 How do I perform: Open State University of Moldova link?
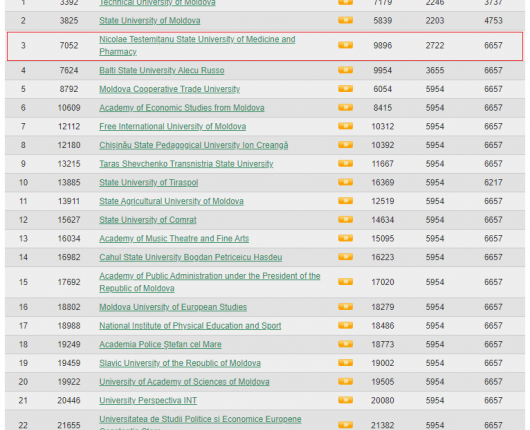(149, 21)
